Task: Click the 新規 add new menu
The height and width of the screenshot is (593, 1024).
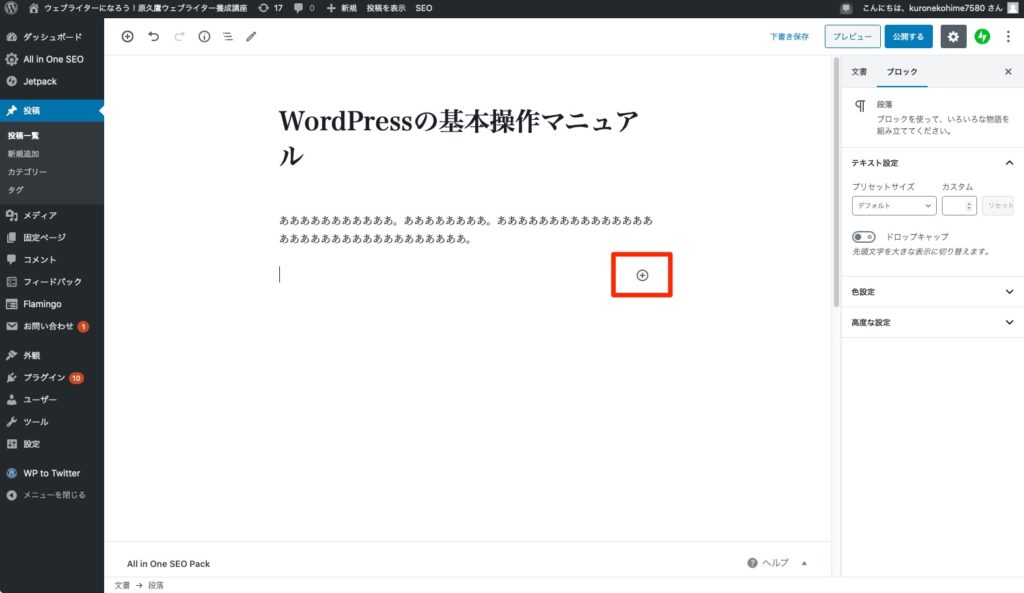Action: pyautogui.click(x=342, y=8)
